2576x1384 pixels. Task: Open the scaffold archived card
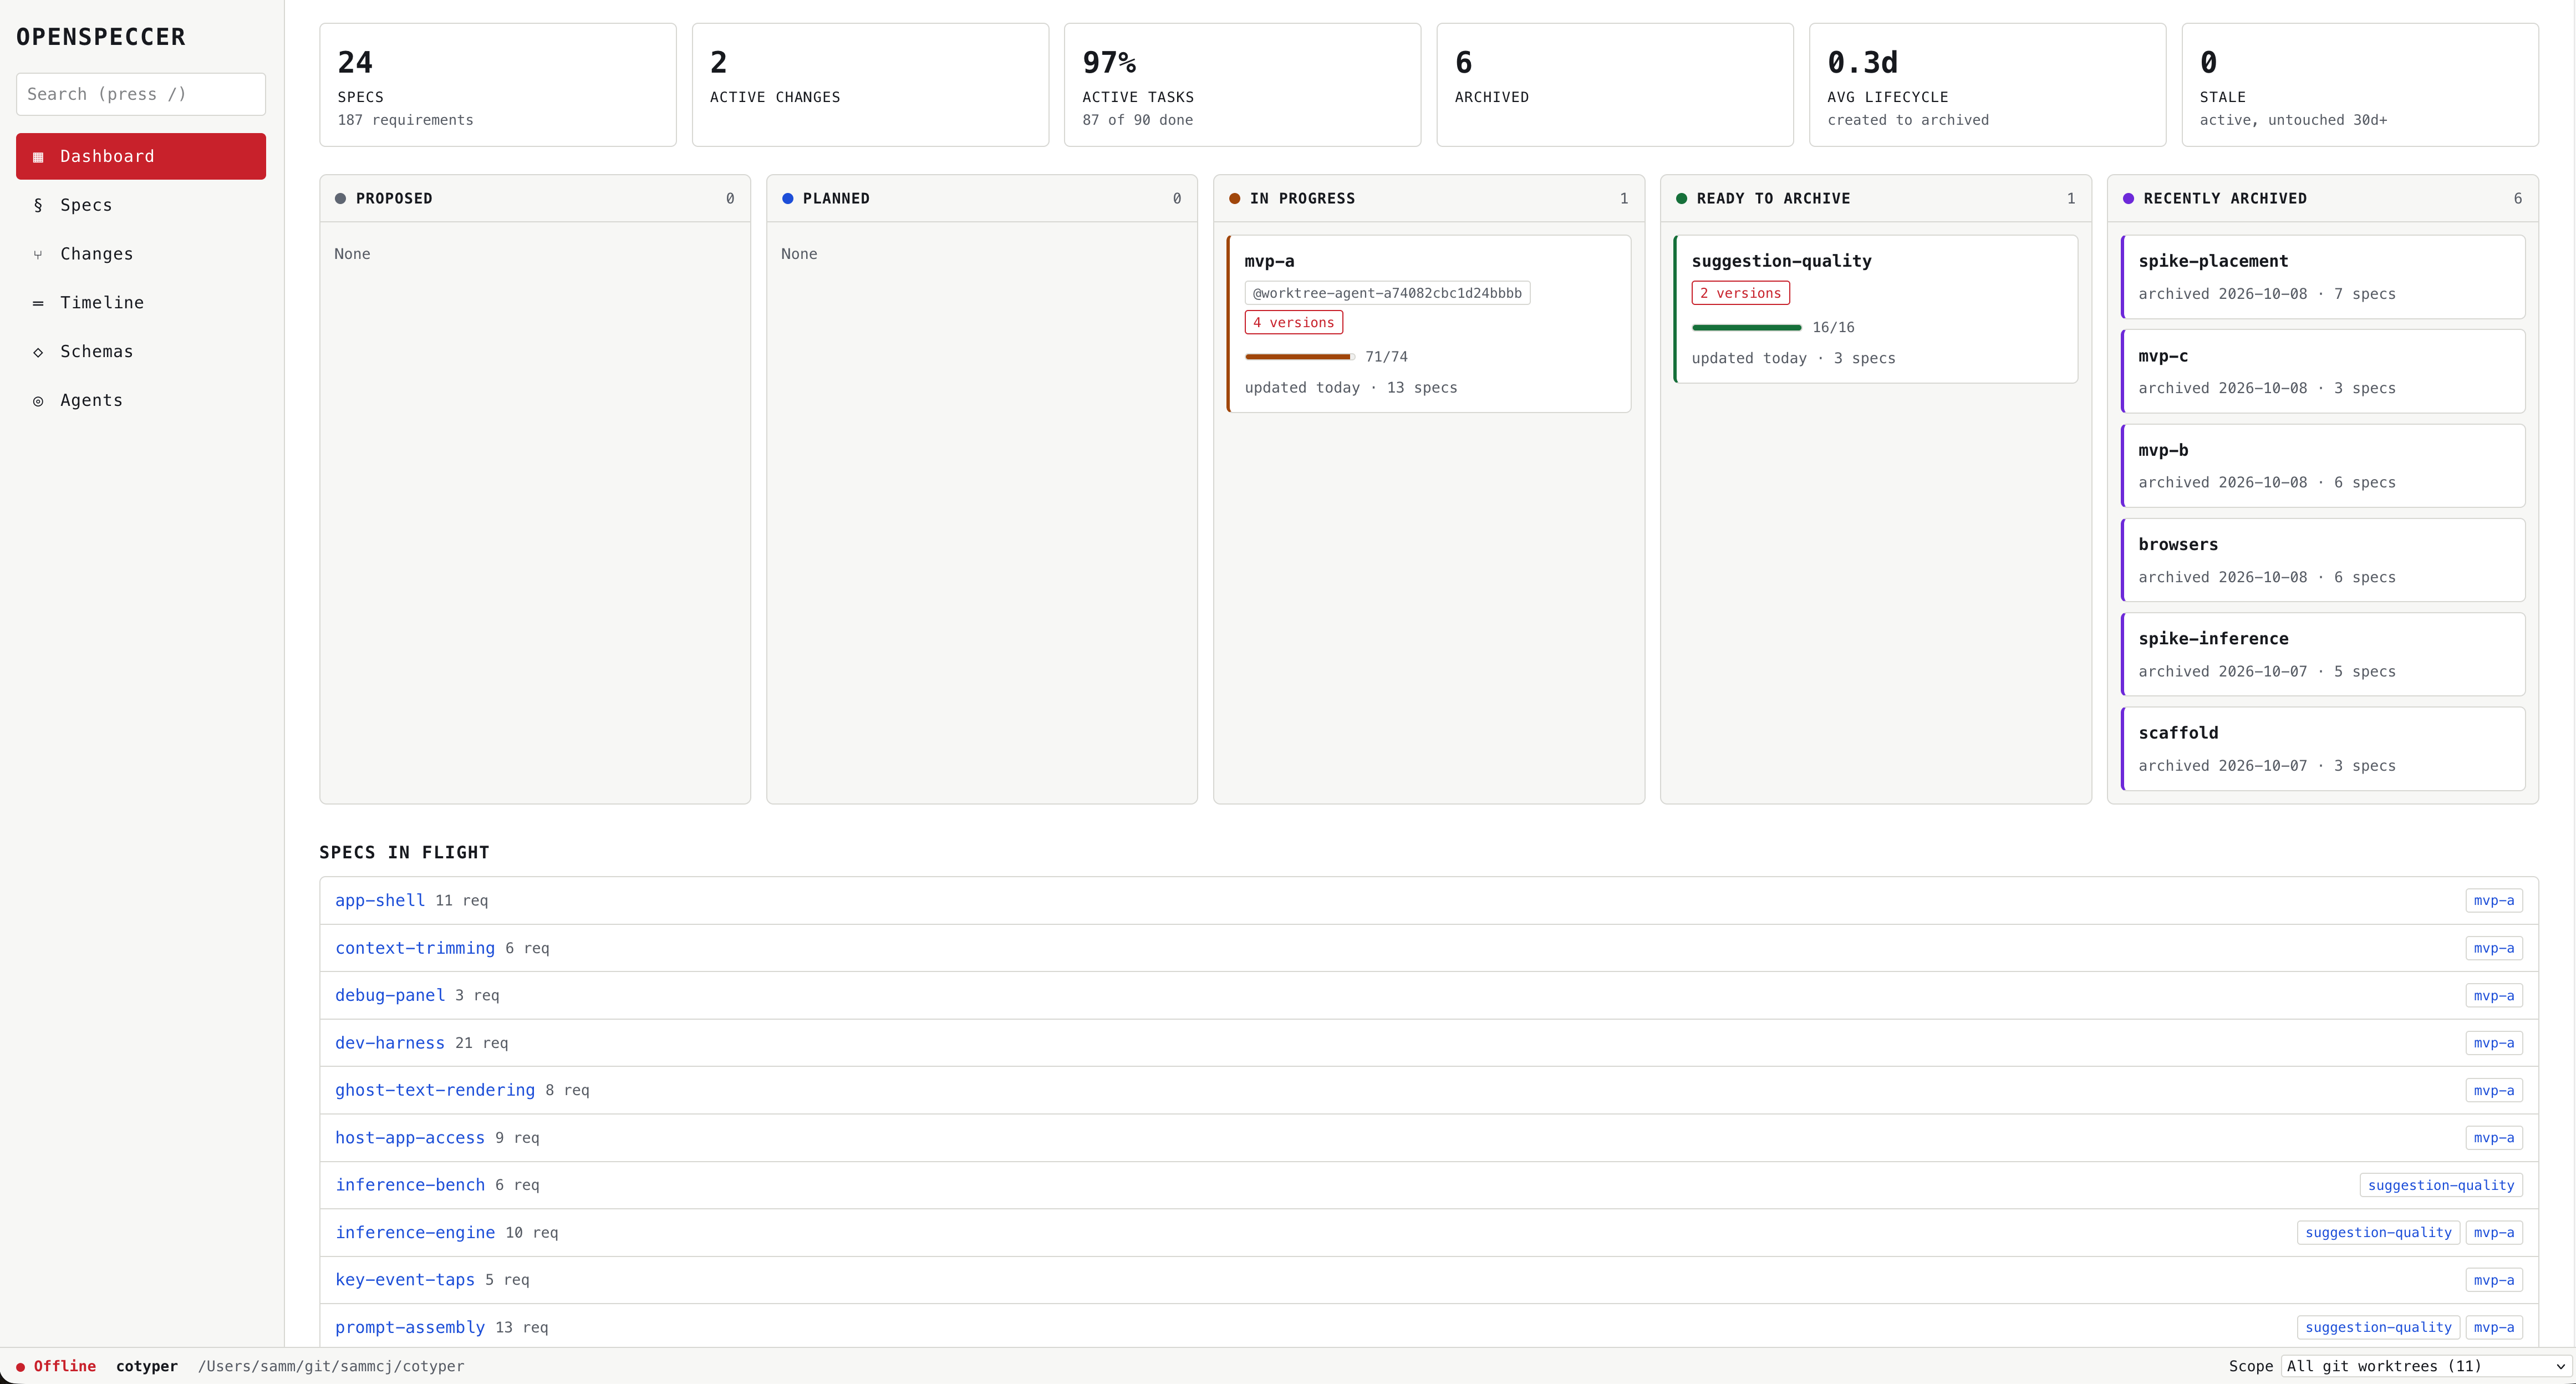2323,749
